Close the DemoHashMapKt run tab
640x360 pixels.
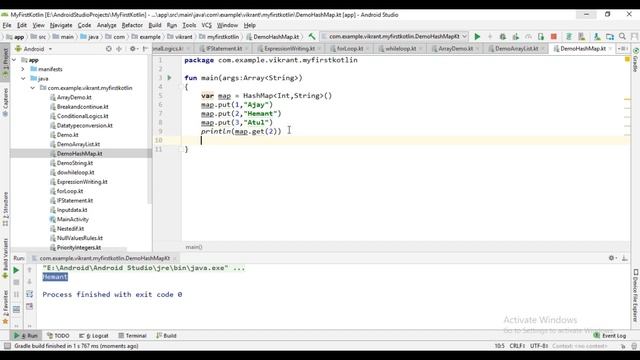coord(175,258)
